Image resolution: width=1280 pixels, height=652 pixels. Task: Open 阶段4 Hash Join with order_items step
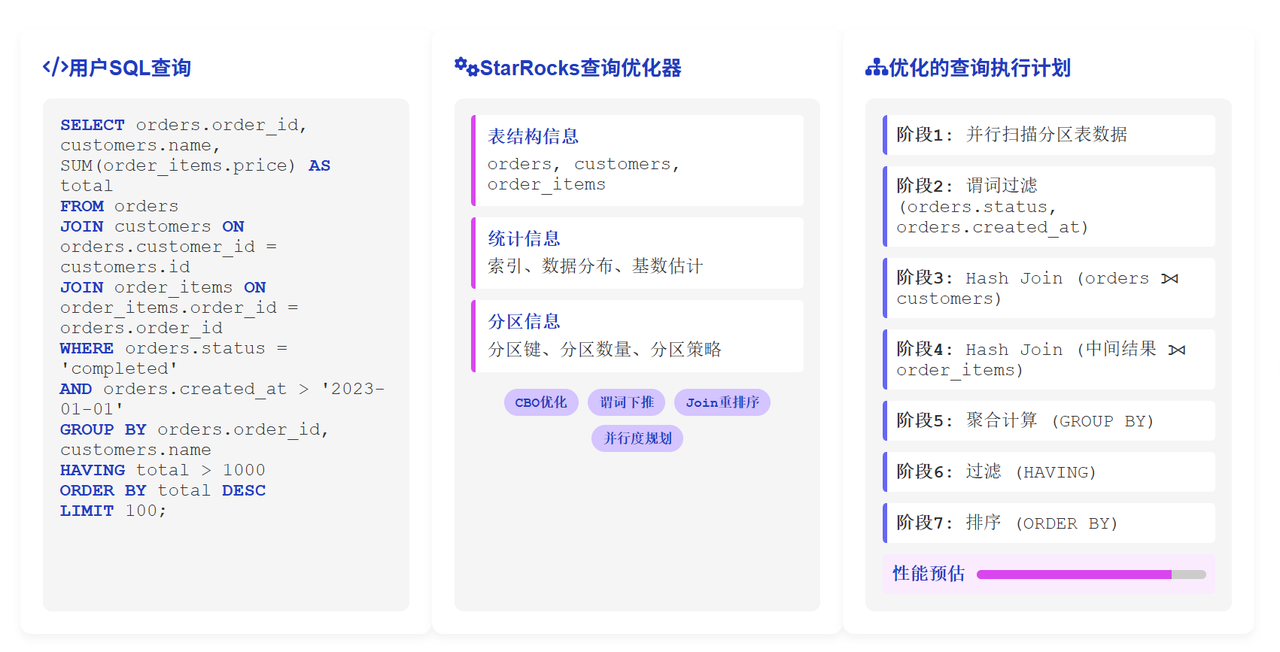pyautogui.click(x=1049, y=359)
